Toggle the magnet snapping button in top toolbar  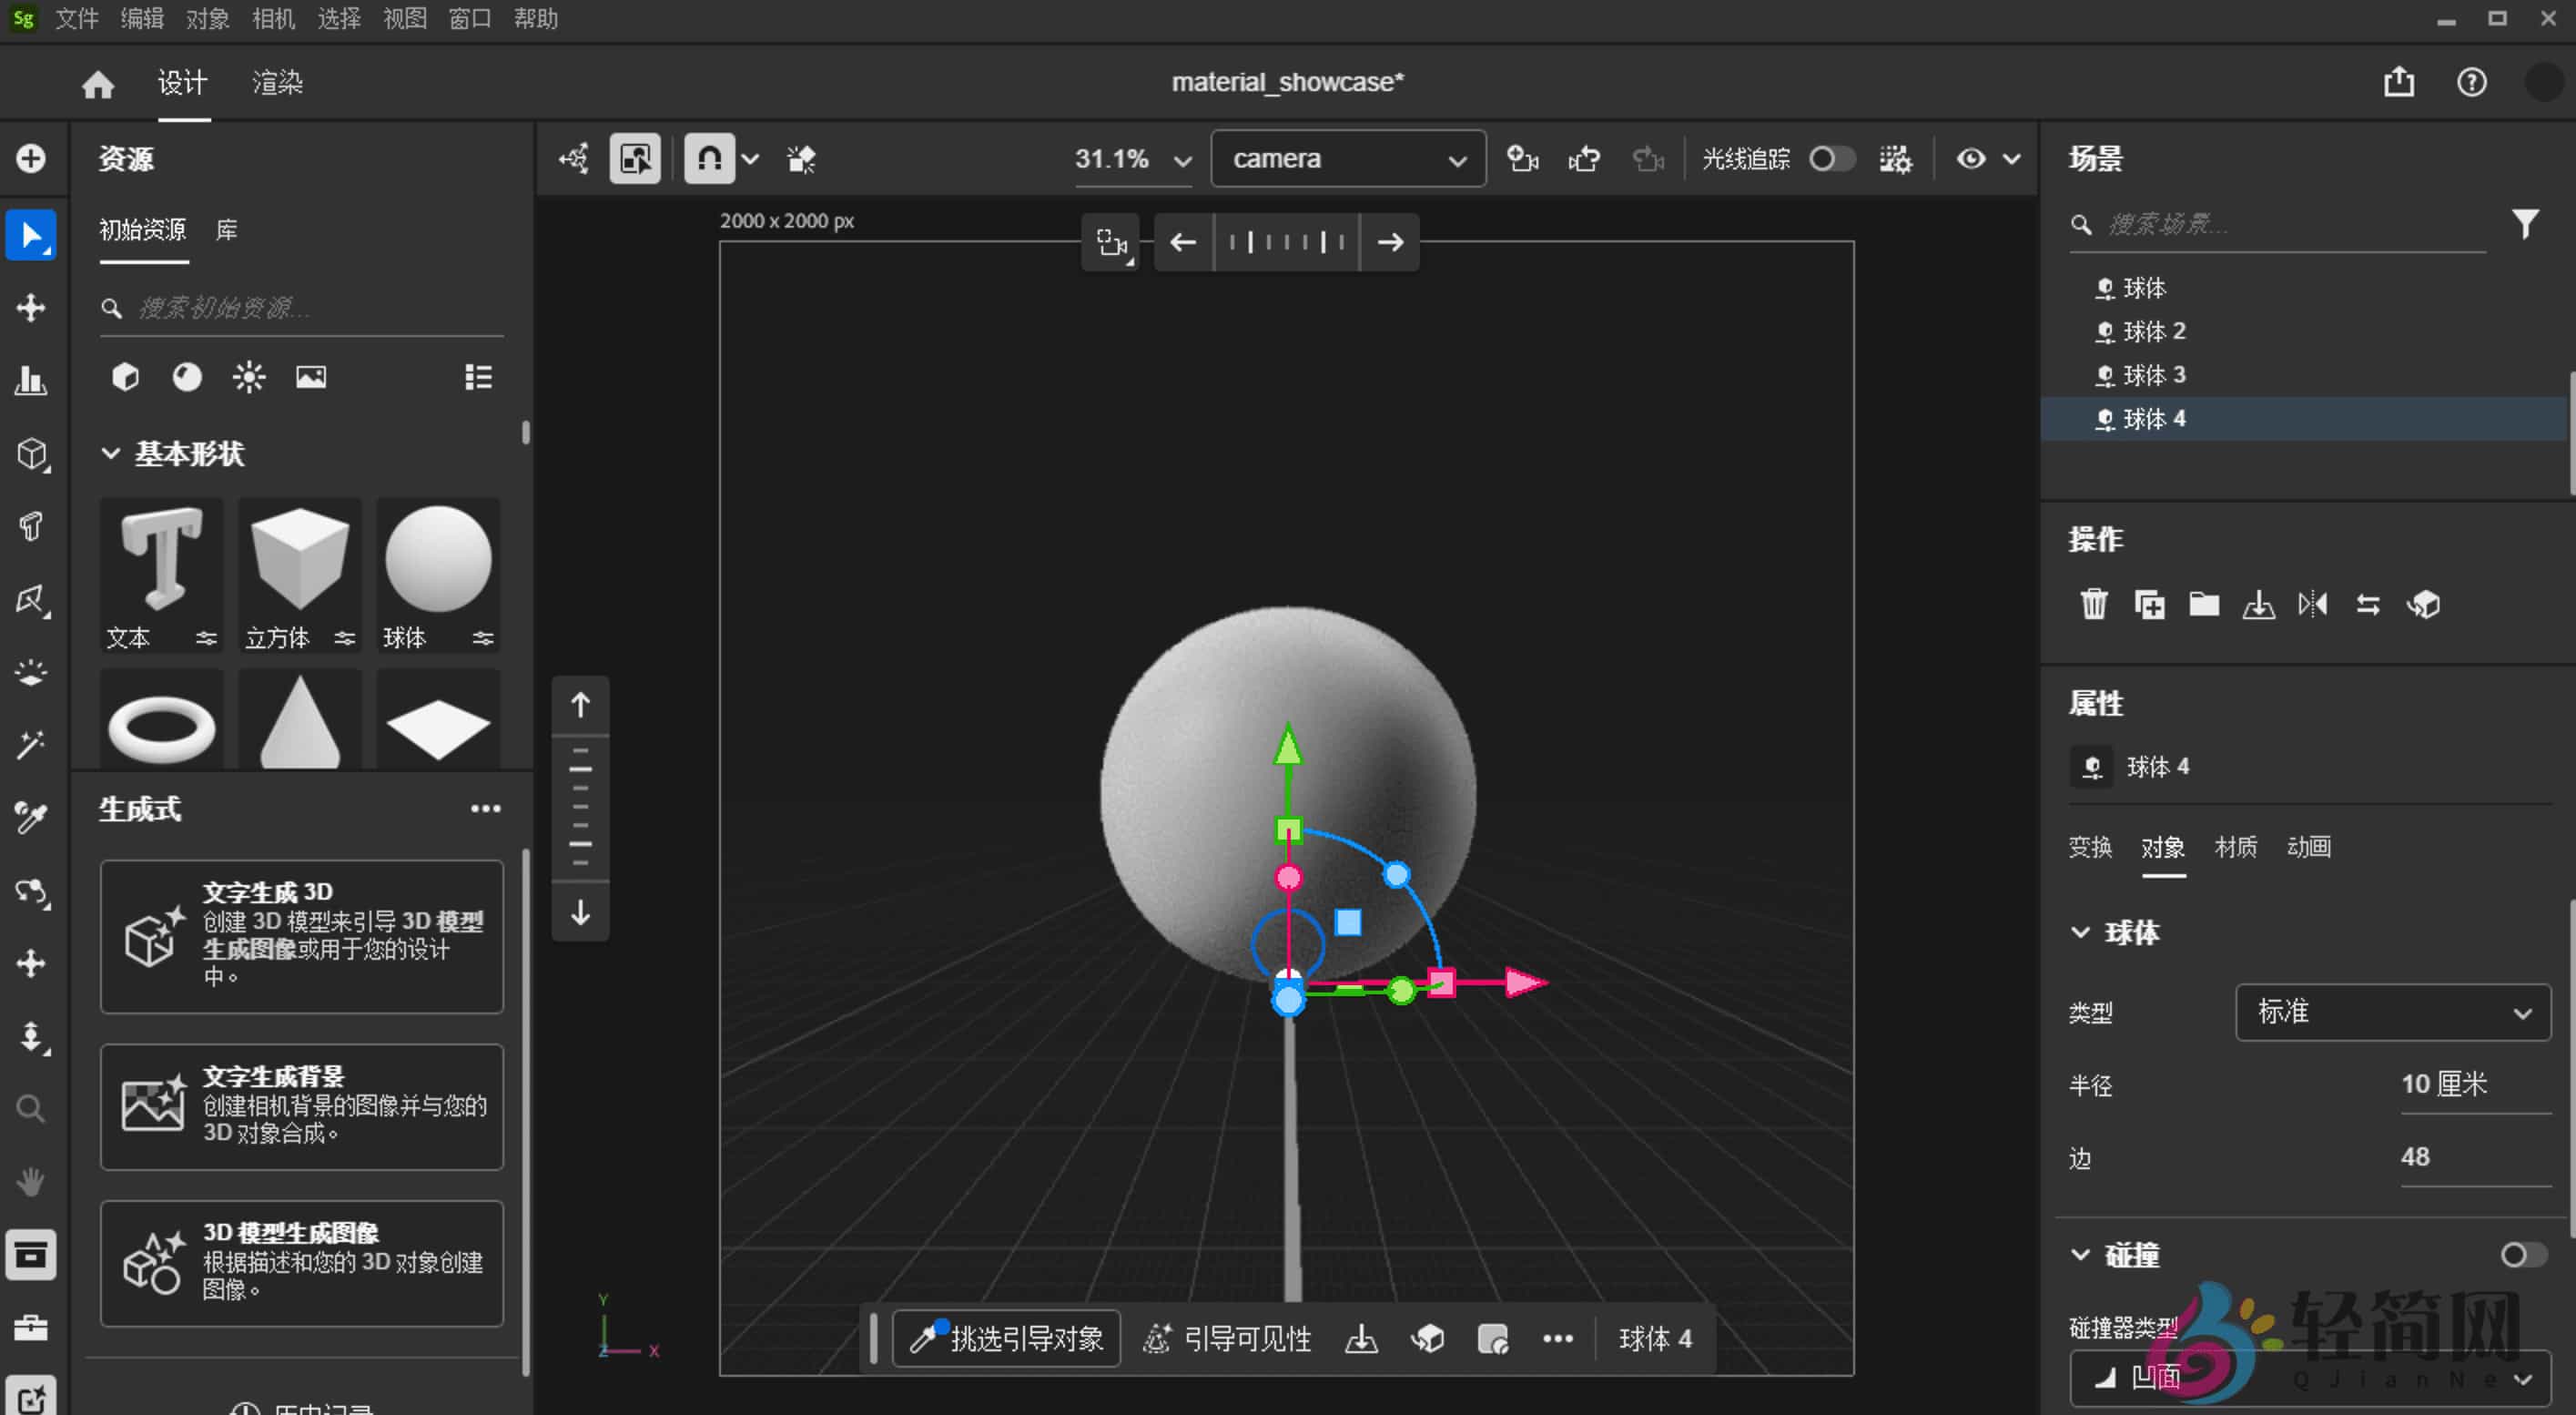[x=711, y=158]
